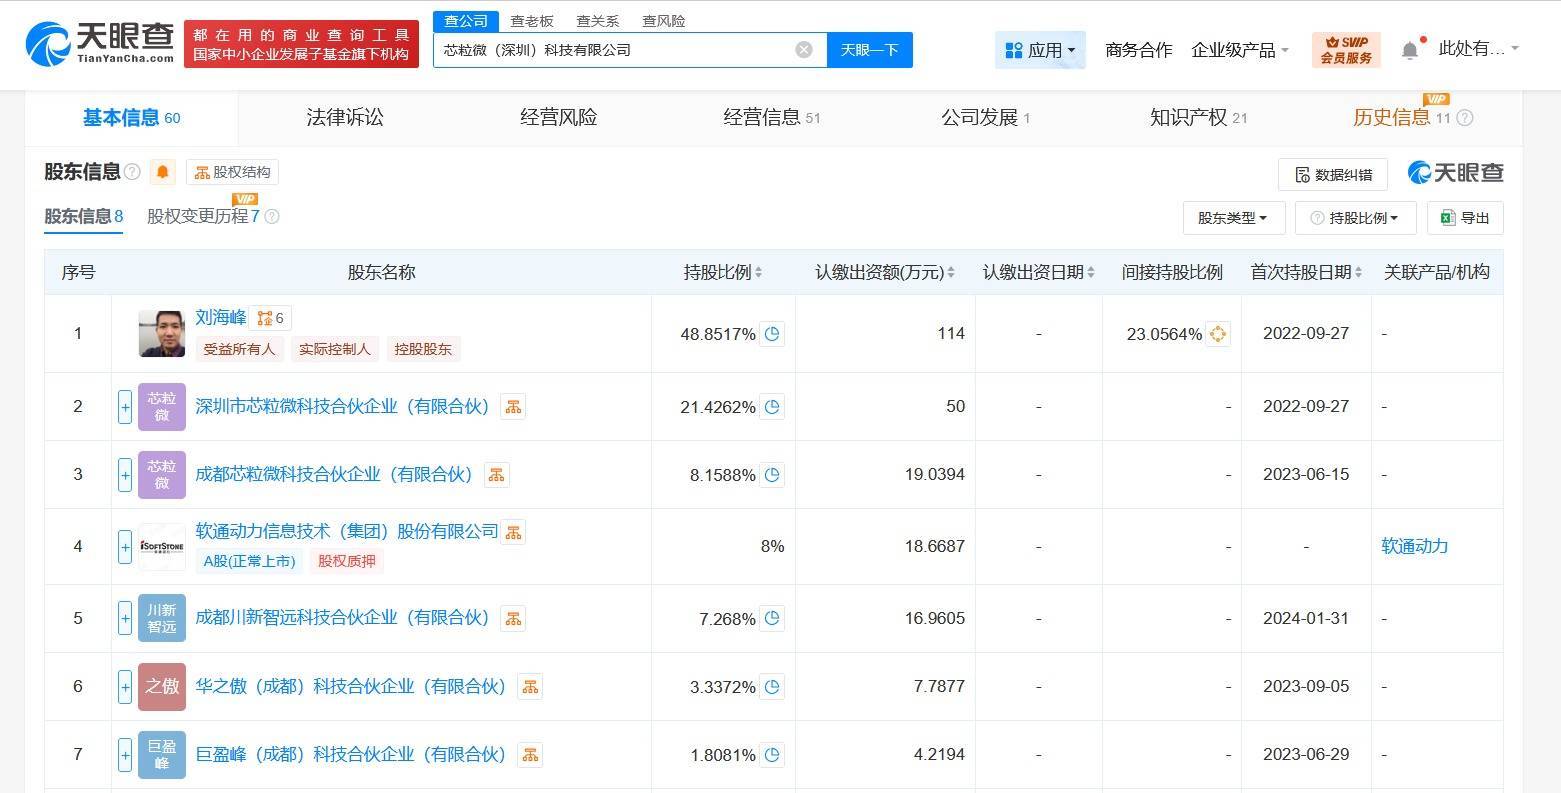
Task: Click 刘海峰 profile photo
Action: [162, 333]
